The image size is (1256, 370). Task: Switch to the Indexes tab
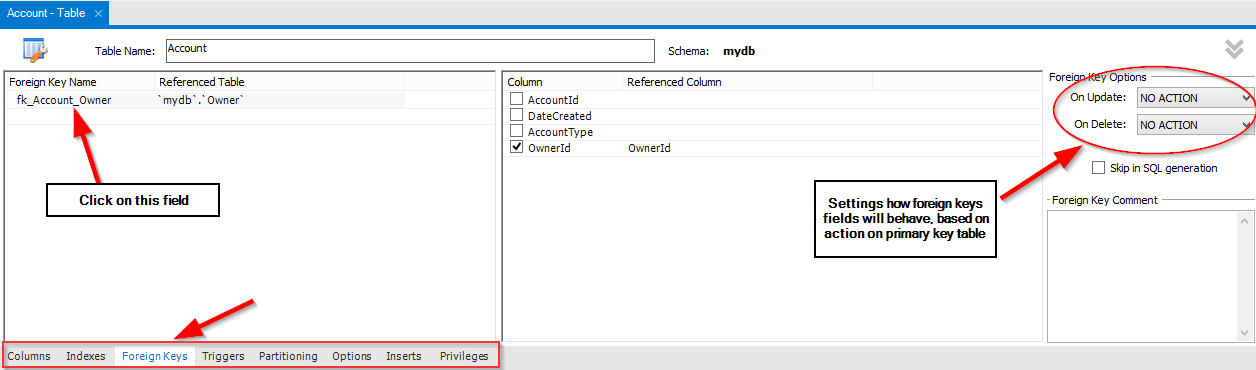coord(86,356)
